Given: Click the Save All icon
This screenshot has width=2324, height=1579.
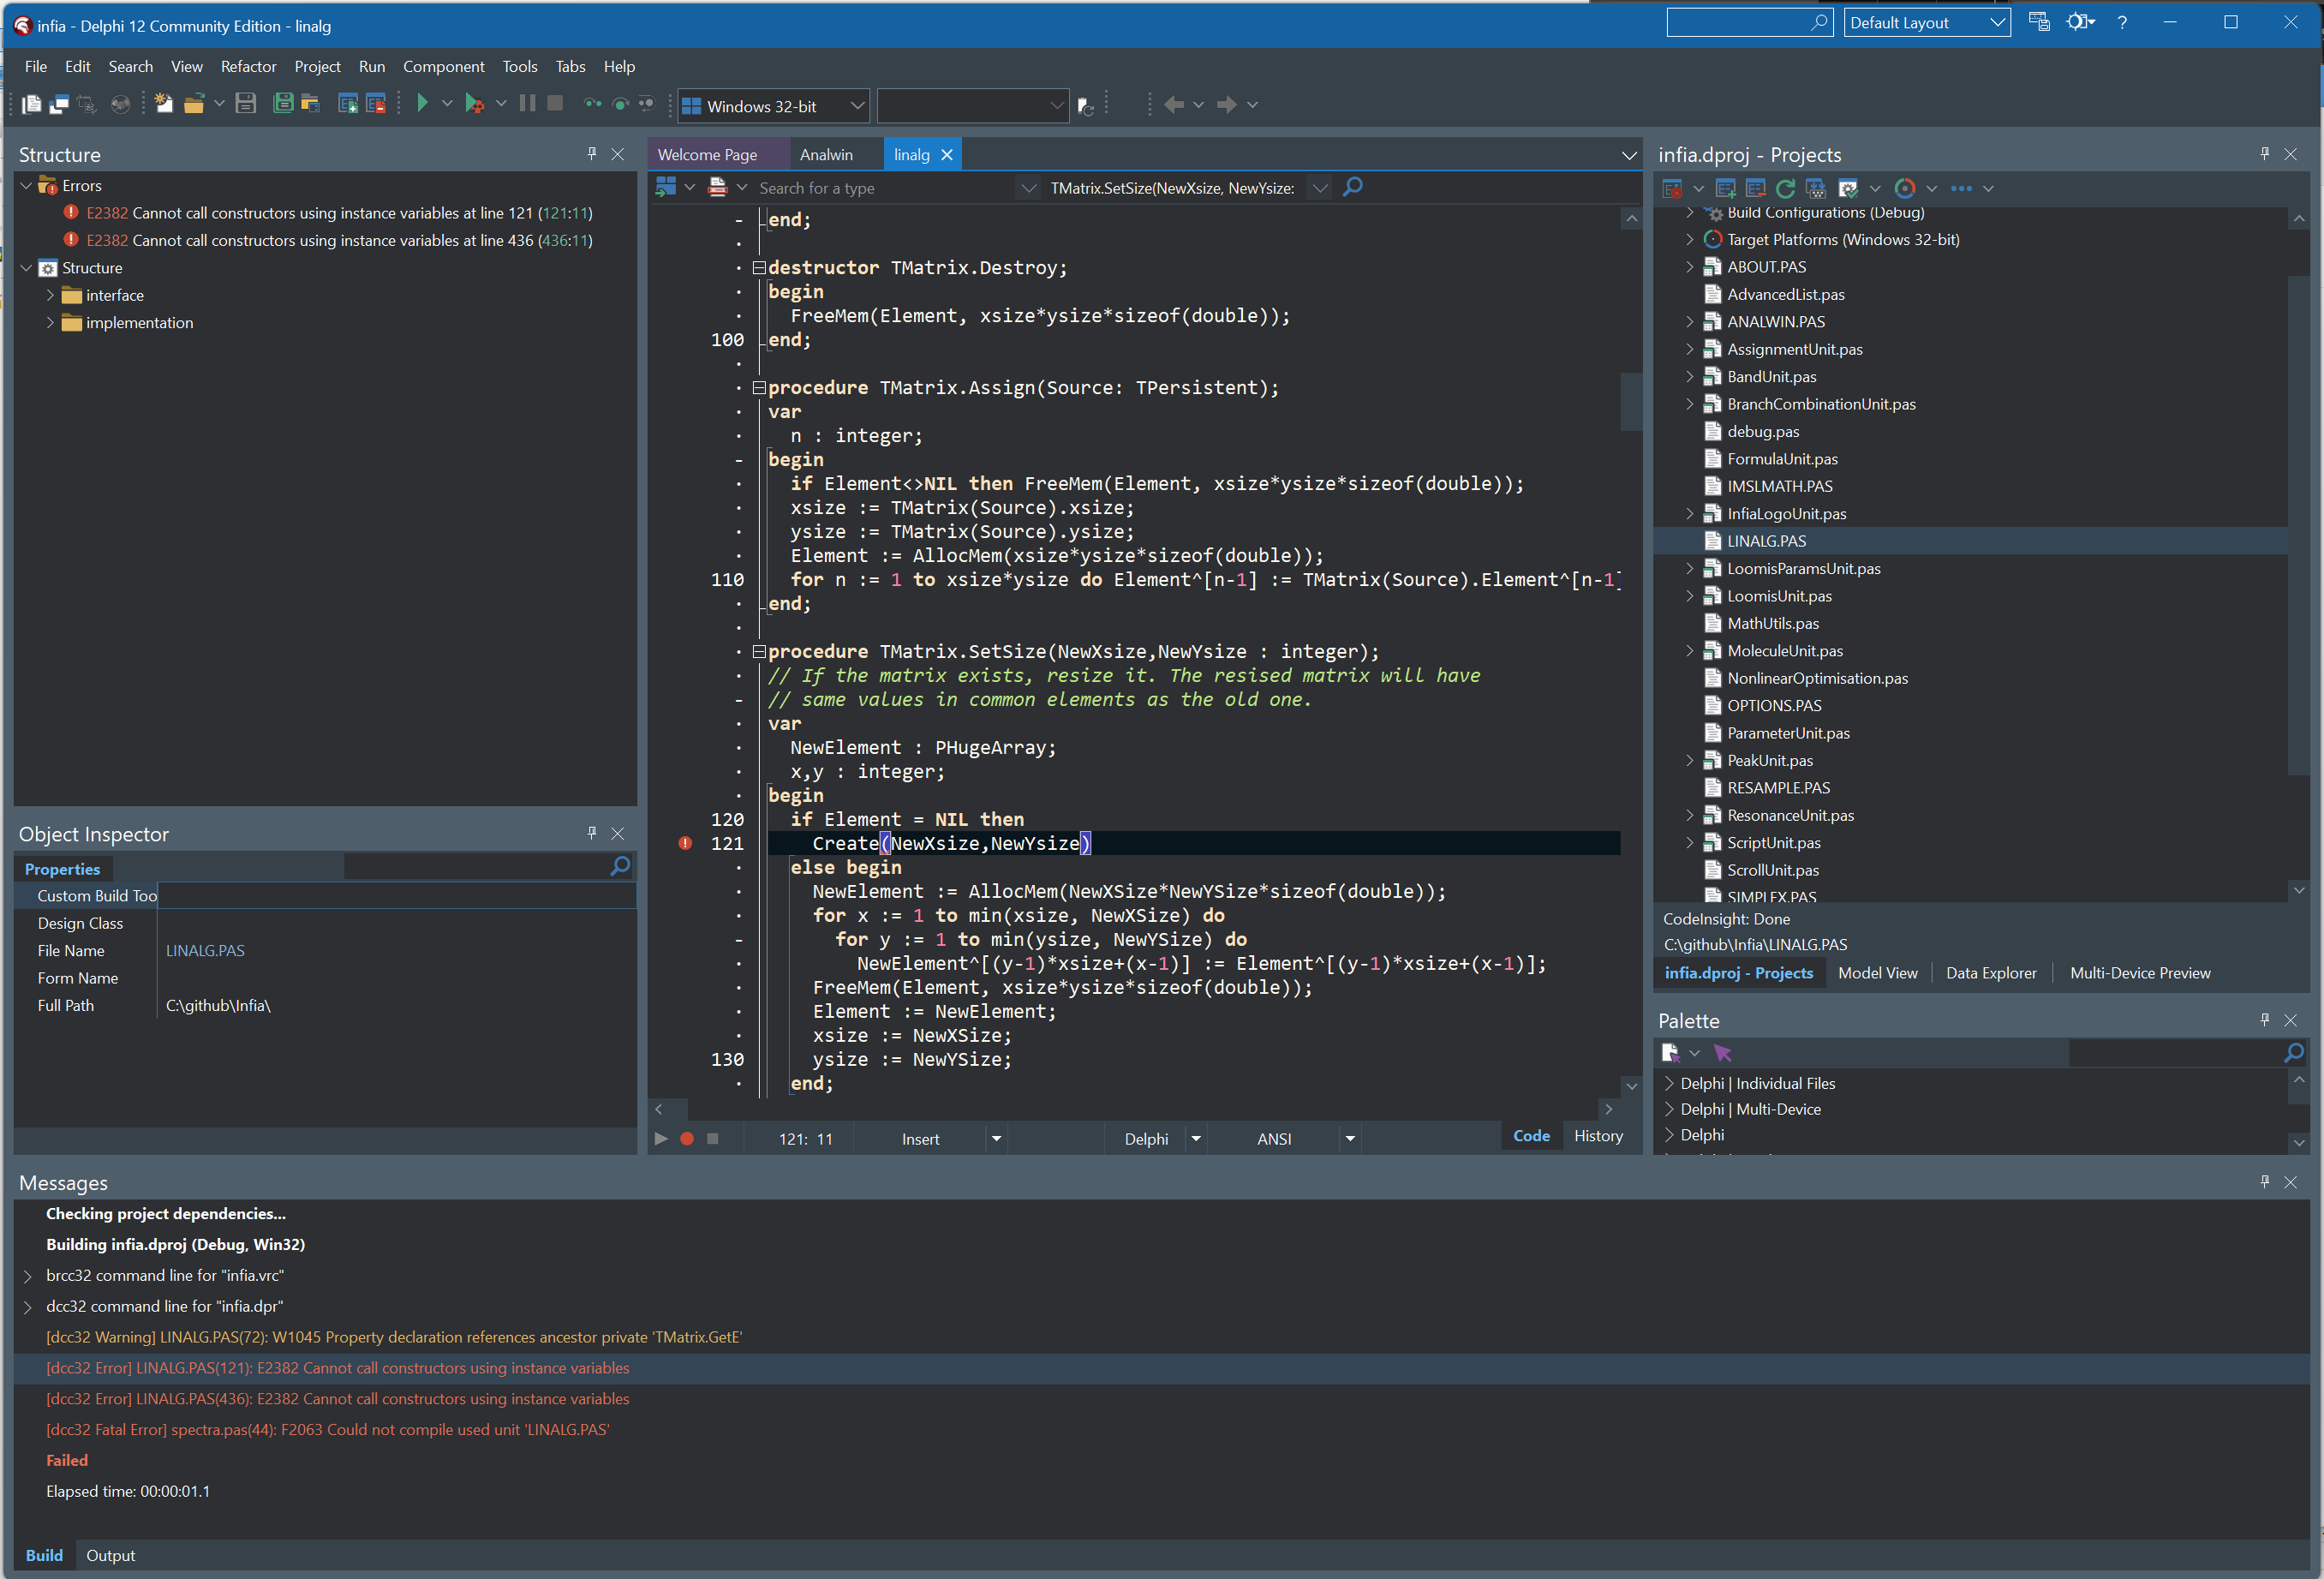Looking at the screenshot, I should (283, 104).
